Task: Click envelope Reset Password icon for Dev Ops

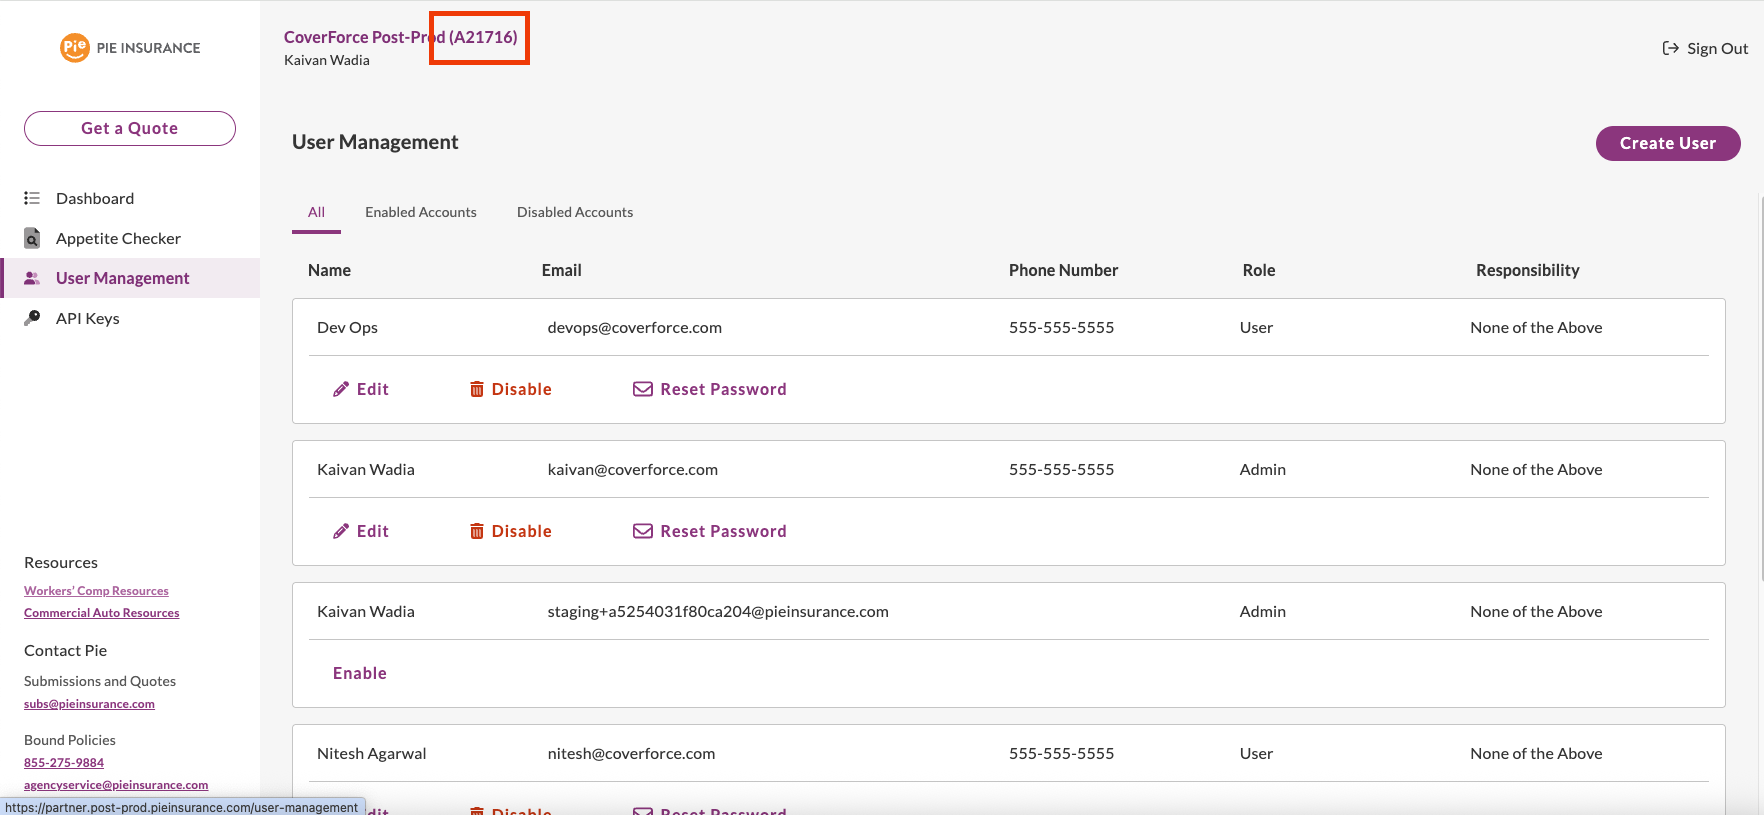Action: click(x=642, y=389)
